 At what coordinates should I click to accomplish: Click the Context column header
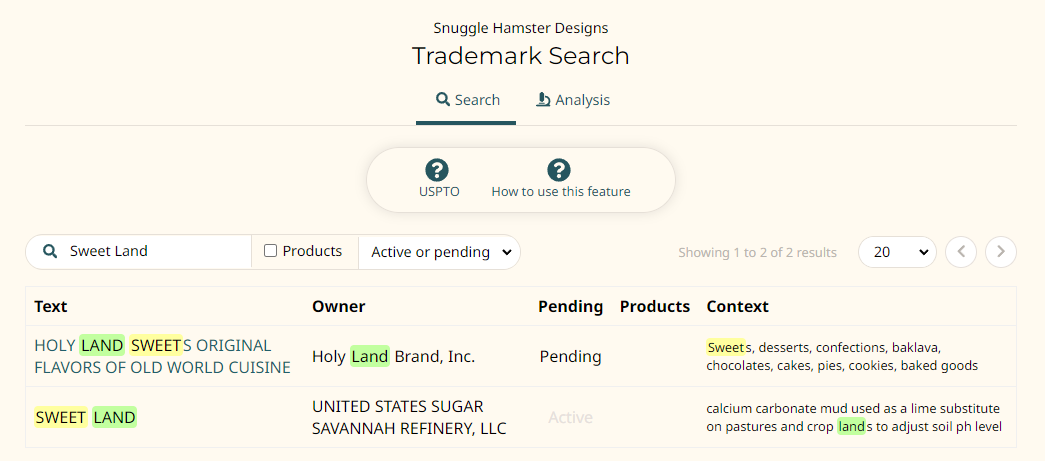tap(738, 306)
